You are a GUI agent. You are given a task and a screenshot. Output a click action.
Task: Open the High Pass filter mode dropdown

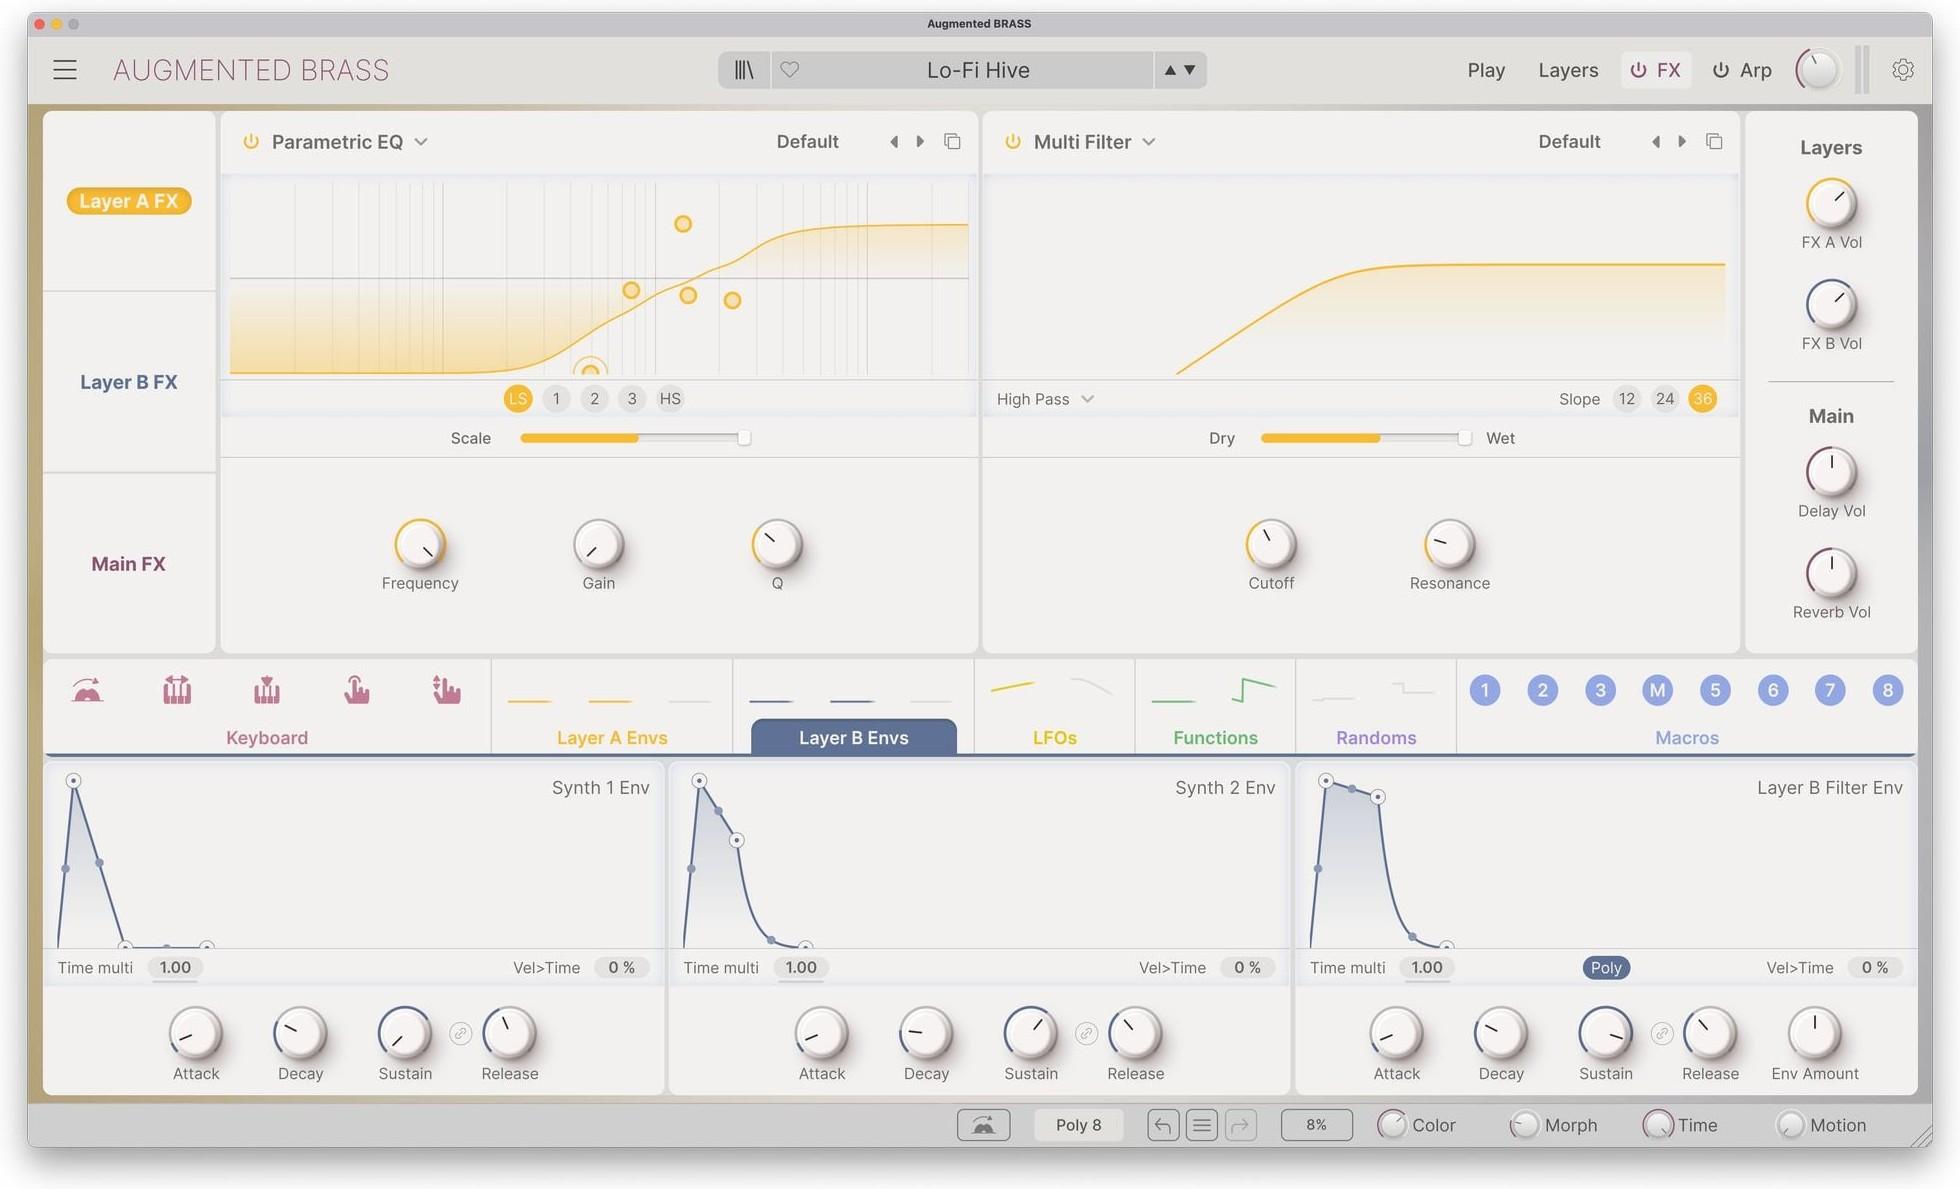(x=1043, y=398)
